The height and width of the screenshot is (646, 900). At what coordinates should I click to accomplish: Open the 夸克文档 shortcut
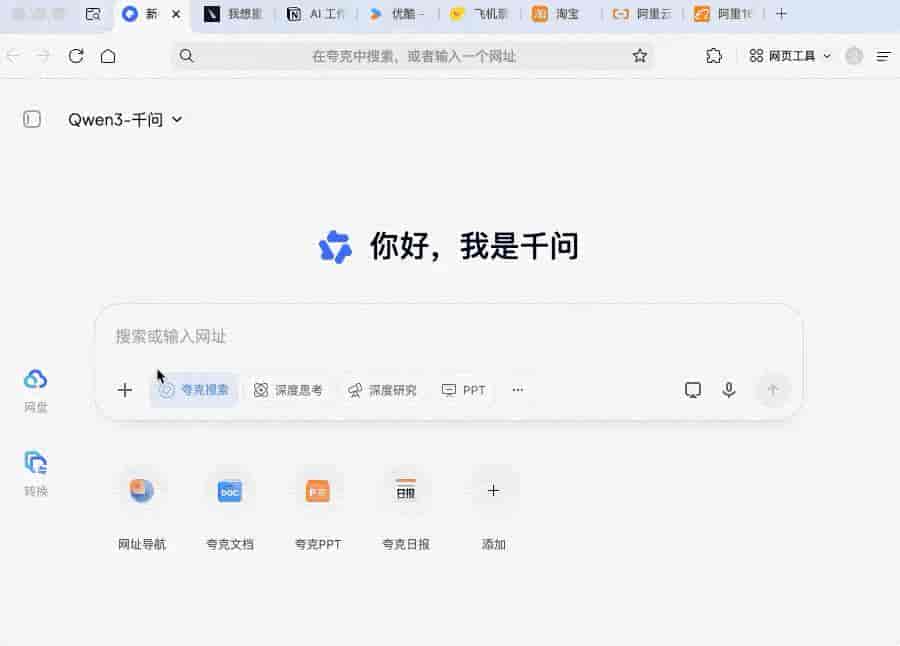pos(230,508)
